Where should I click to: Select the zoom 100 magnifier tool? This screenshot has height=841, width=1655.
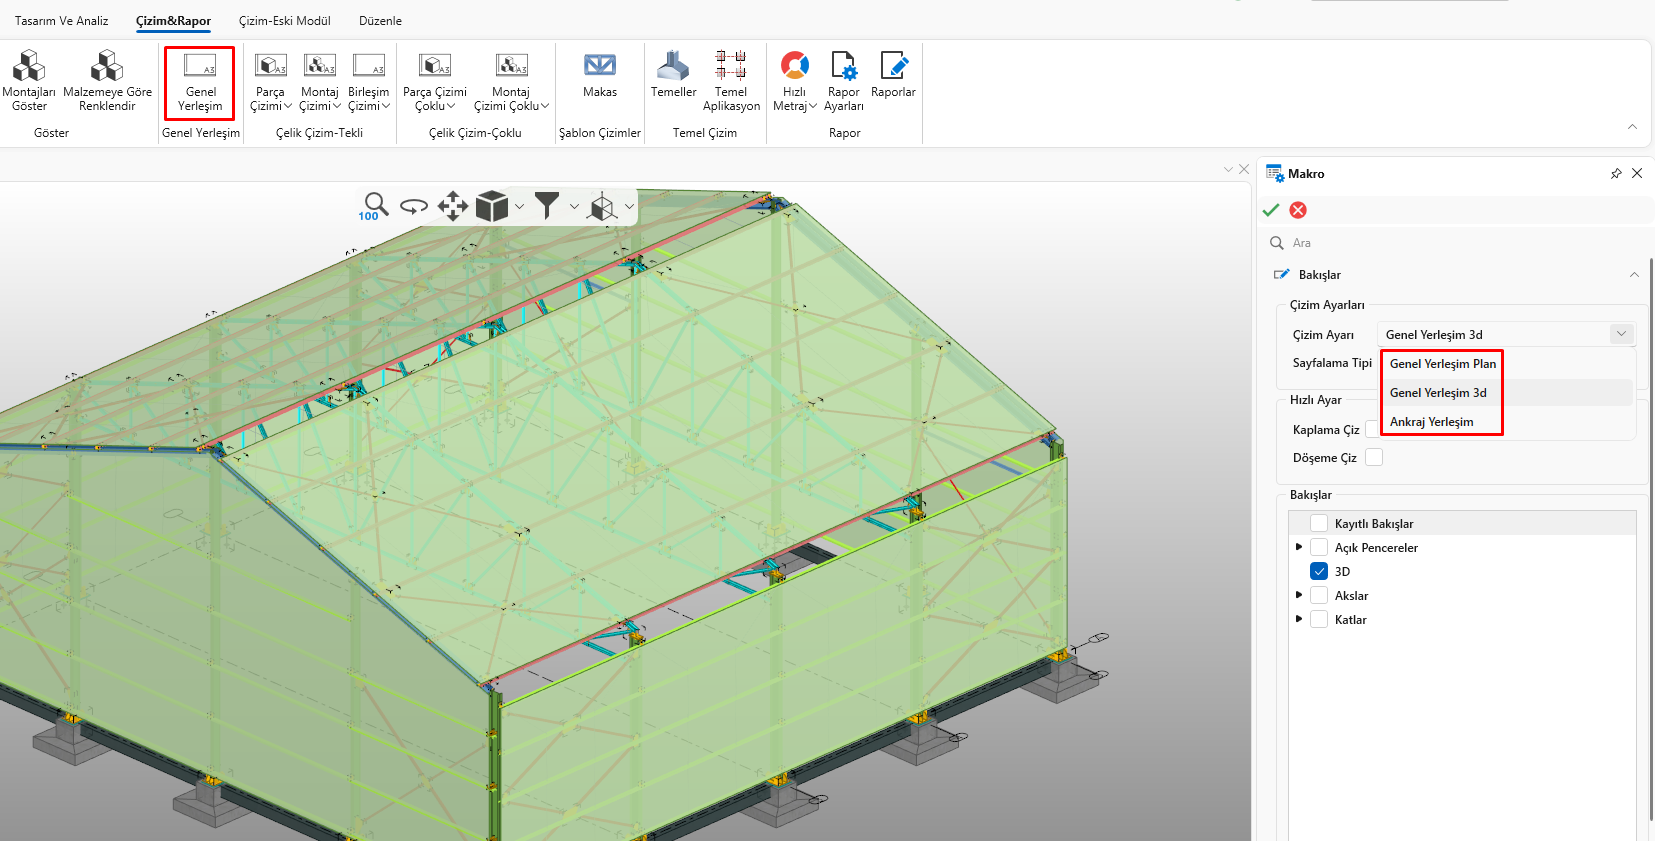click(374, 206)
